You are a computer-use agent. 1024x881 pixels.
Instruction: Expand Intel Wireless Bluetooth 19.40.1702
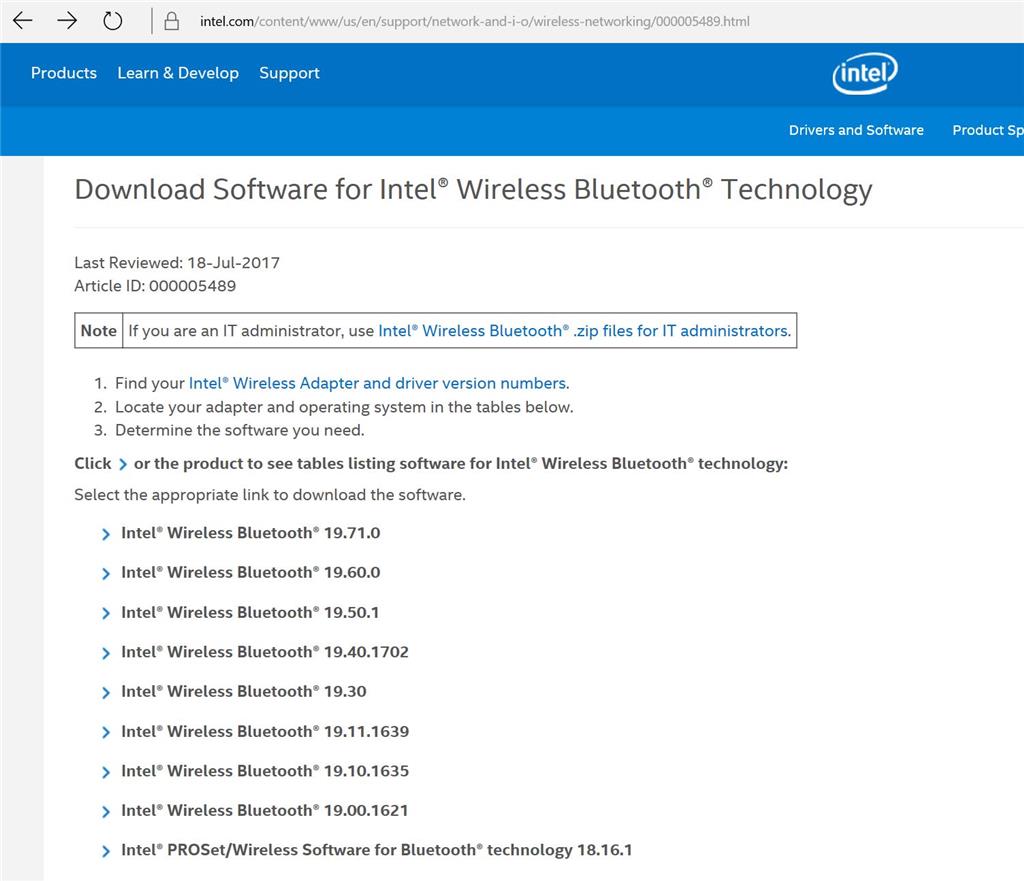264,652
